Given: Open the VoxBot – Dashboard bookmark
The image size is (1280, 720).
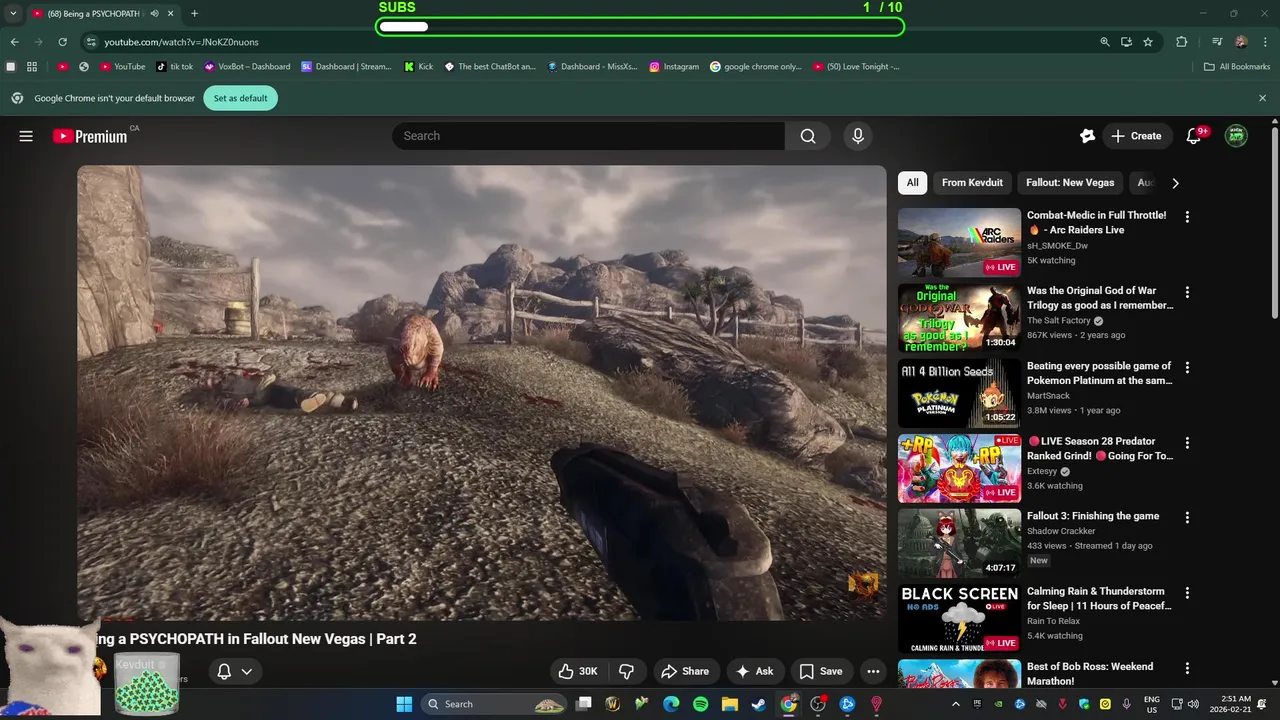Looking at the screenshot, I should point(247,67).
